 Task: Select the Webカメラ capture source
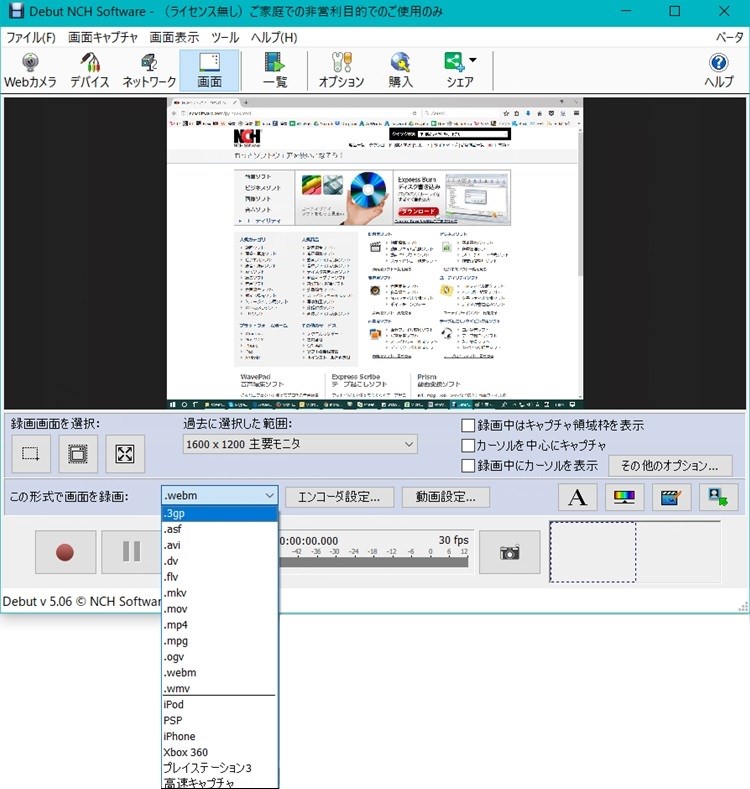click(x=30, y=70)
